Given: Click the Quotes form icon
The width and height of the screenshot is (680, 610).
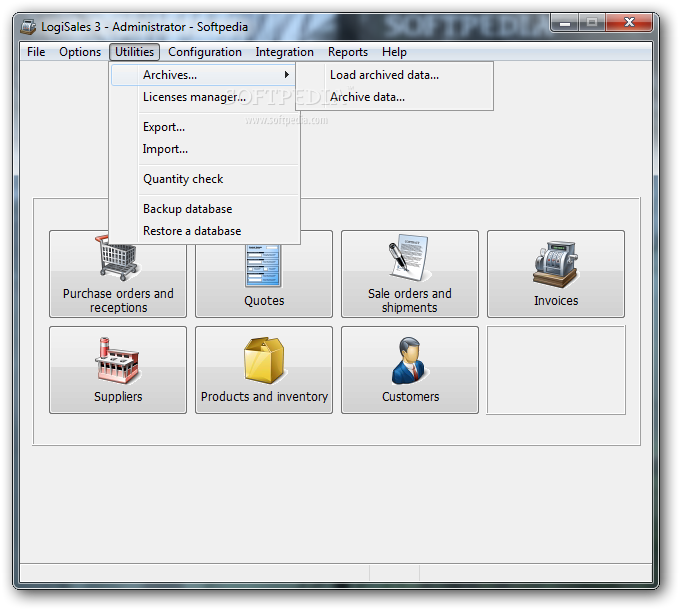Looking at the screenshot, I should pos(263,265).
